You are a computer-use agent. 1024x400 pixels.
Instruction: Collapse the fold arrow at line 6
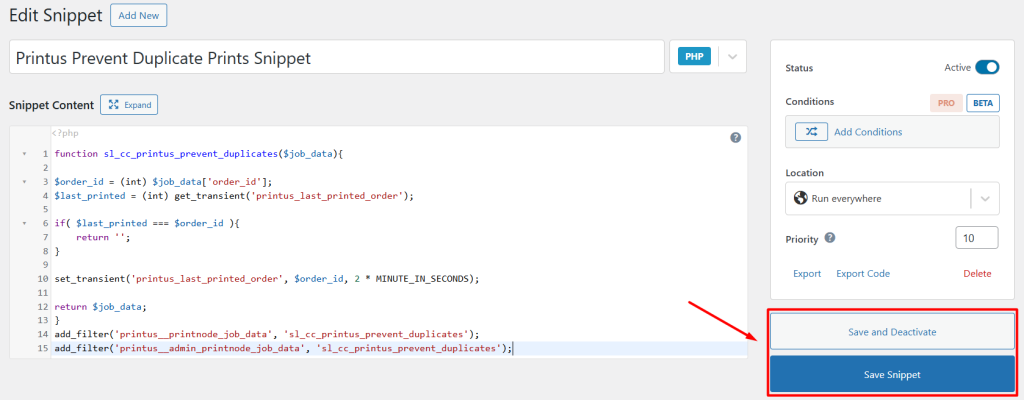[x=24, y=223]
